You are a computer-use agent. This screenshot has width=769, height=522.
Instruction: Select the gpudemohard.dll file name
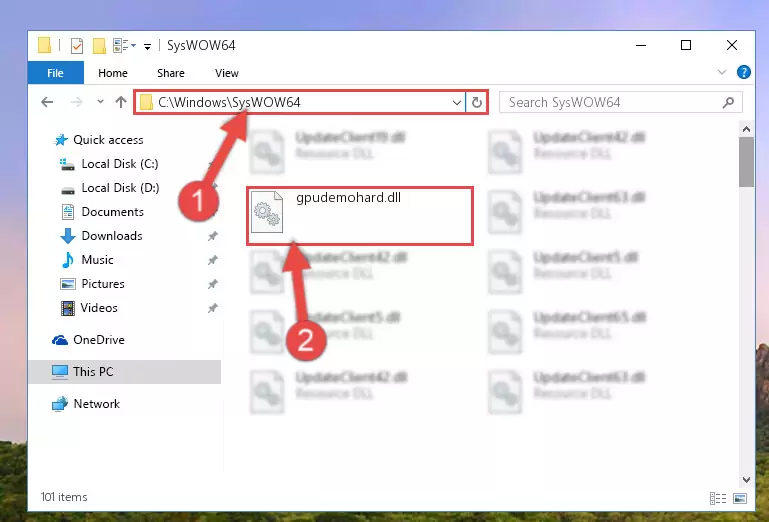click(x=348, y=198)
